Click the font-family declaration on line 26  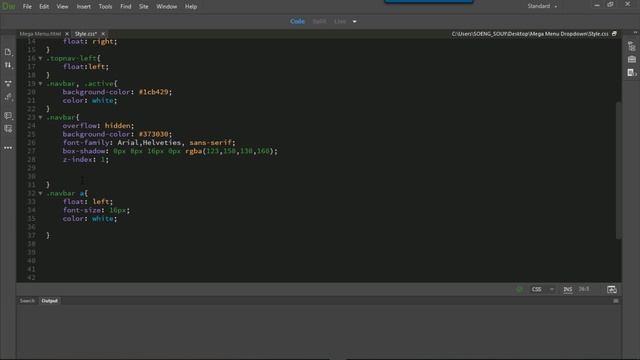149,143
